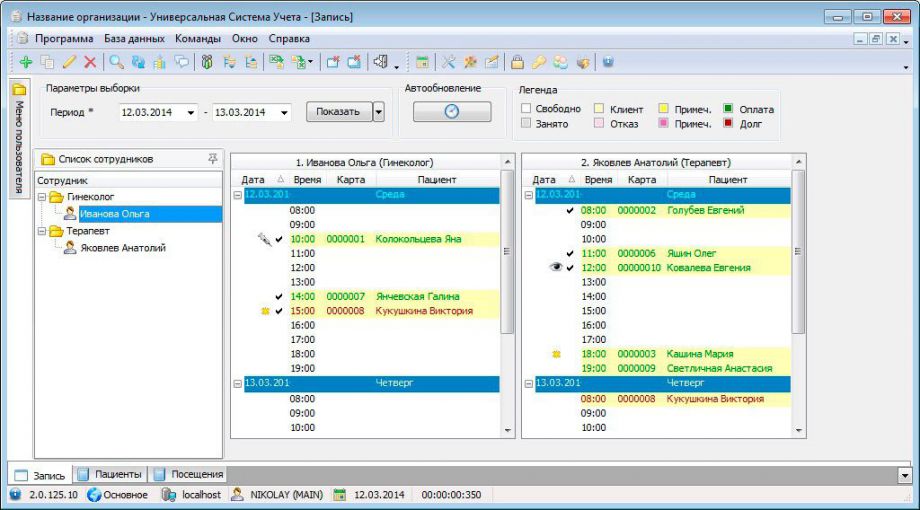Toggle the pin on Список сотрудников panel

[212, 159]
